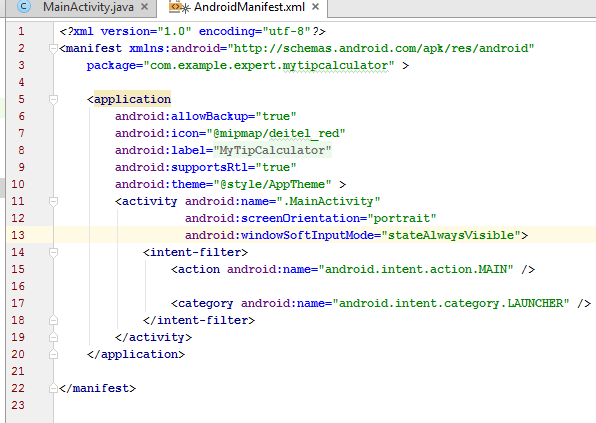
Task: Click the fold end marker at line 22
Action: (x=53, y=388)
